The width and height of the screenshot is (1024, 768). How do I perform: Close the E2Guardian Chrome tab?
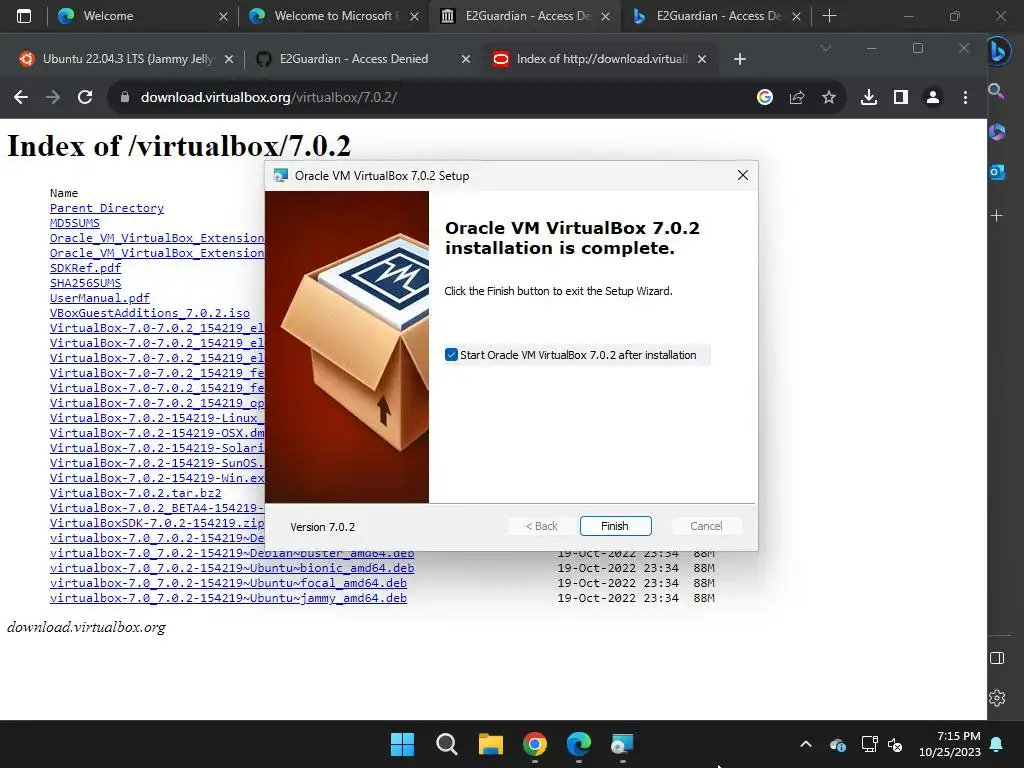tap(466, 59)
